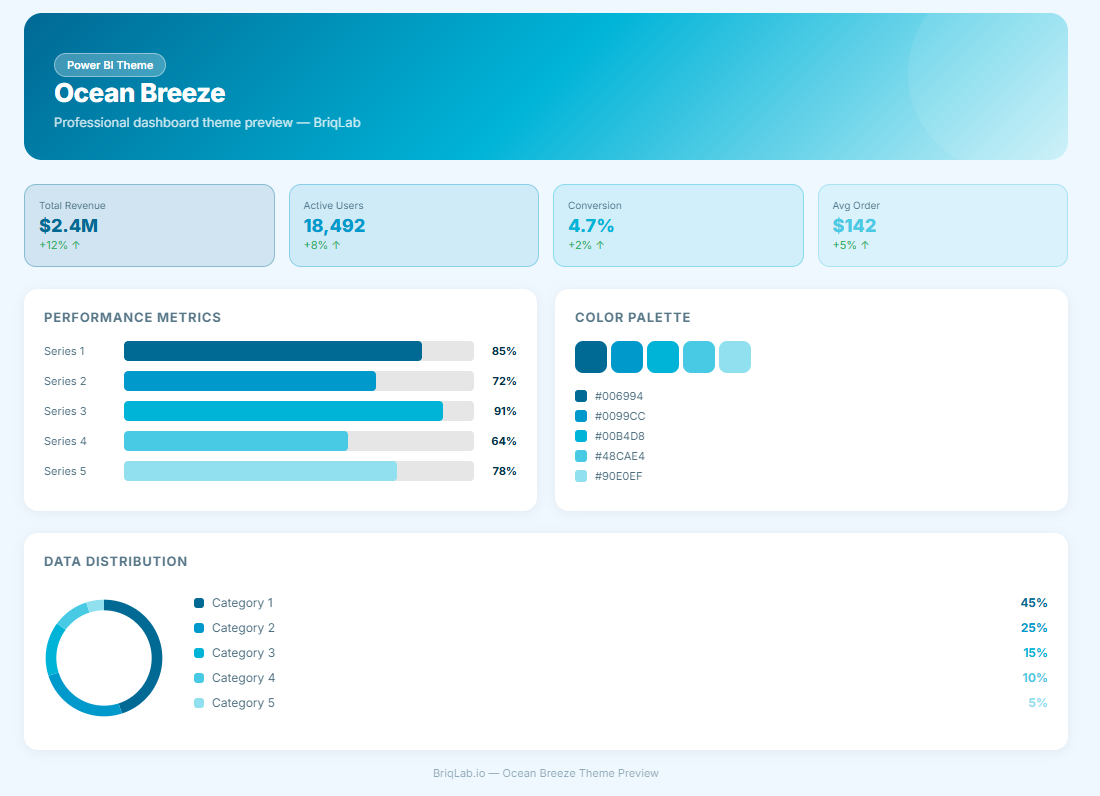The image size is (1100, 796).
Task: Click the small square beside #0099CC
Action: click(581, 416)
